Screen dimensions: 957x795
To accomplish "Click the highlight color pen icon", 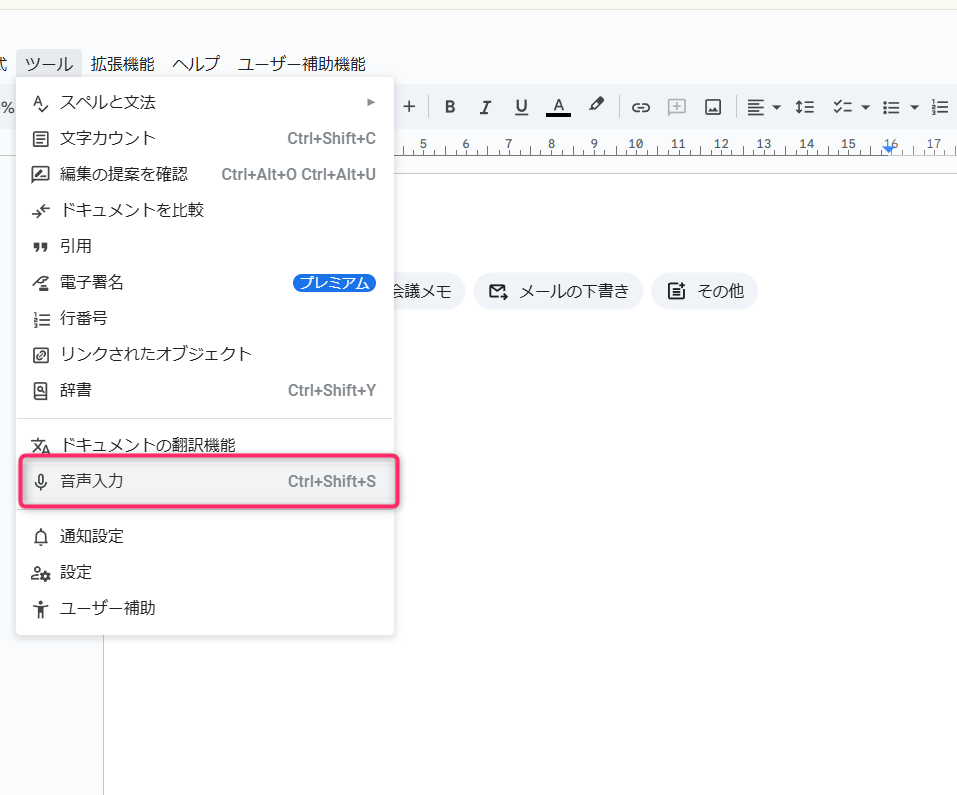I will click(596, 105).
